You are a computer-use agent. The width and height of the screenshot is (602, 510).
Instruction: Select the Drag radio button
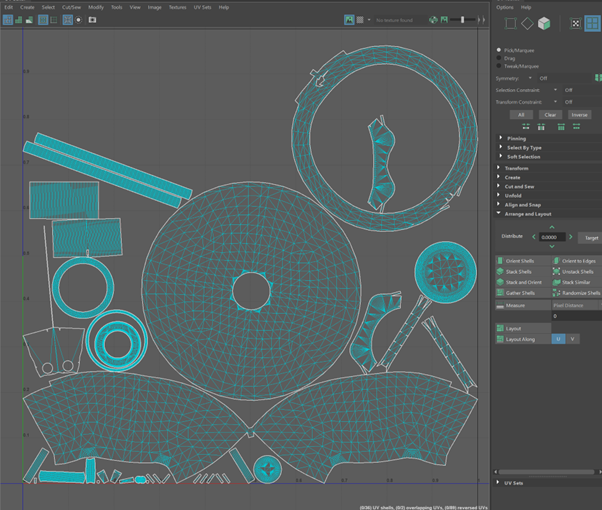coord(500,58)
